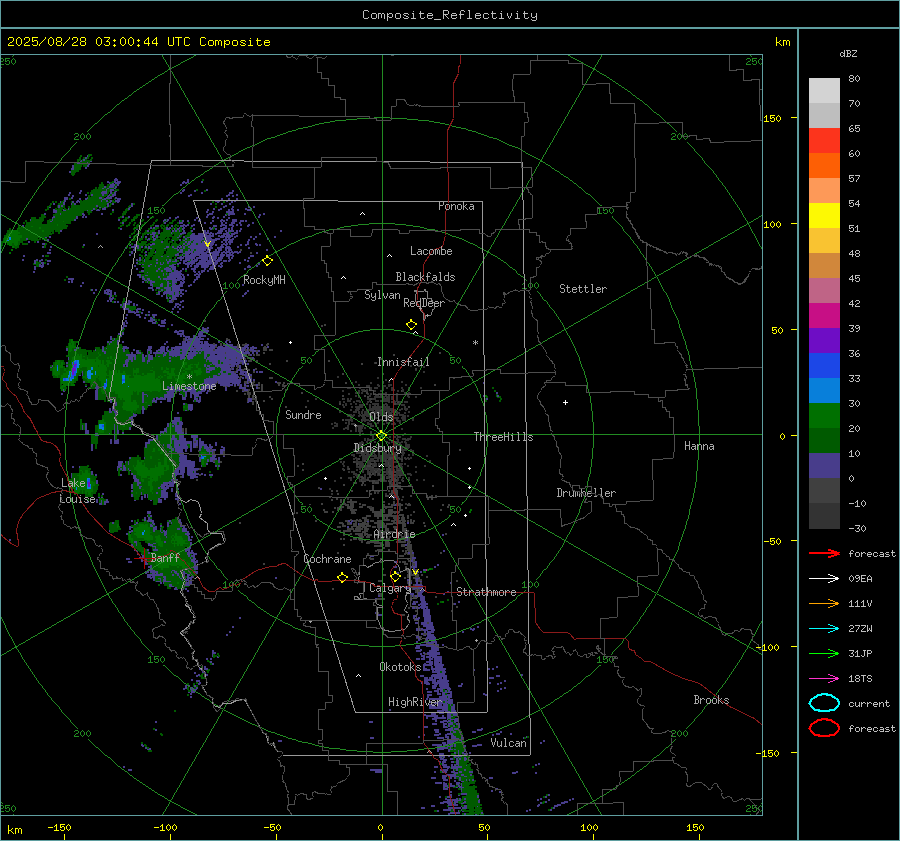The width and height of the screenshot is (900, 841).
Task: Click the Sylvan label on the map
Action: click(x=382, y=295)
